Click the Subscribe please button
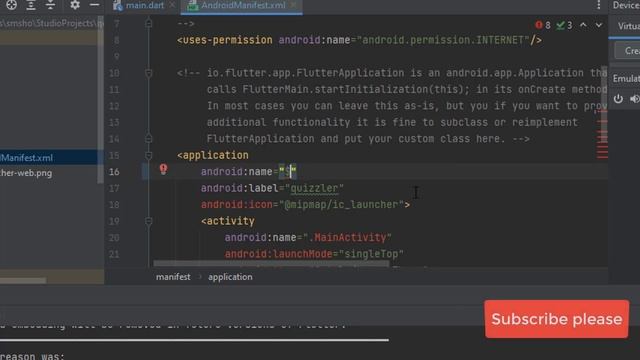 tap(557, 319)
